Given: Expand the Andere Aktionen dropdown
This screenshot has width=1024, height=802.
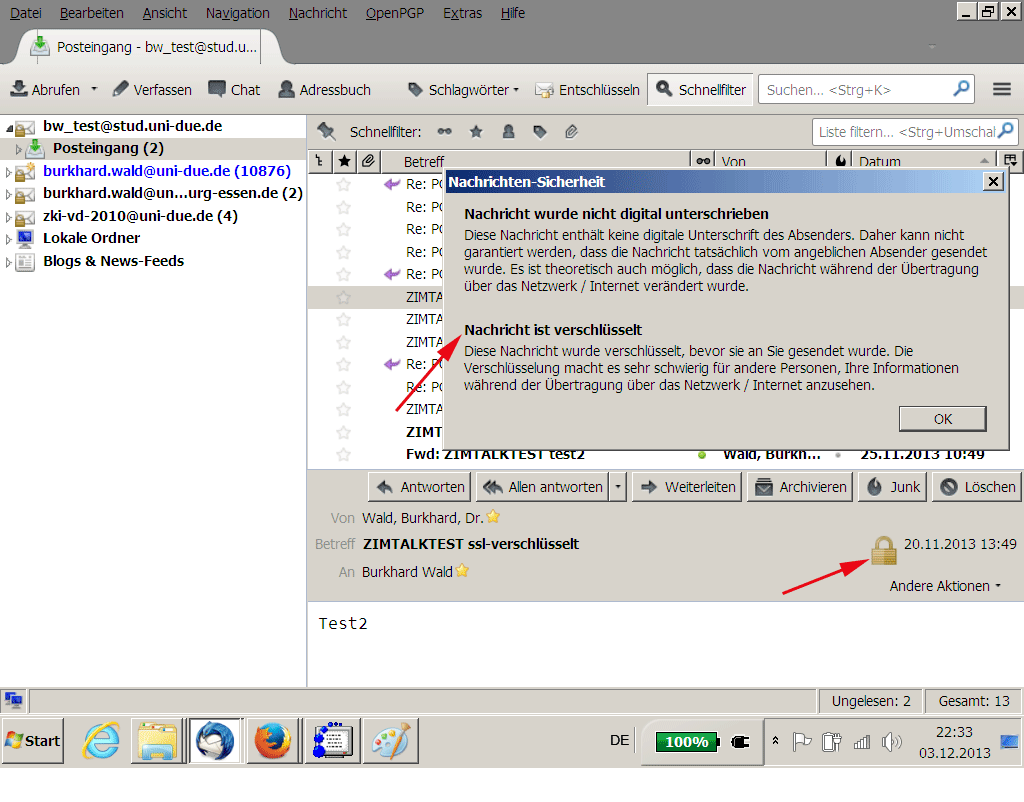Looking at the screenshot, I should point(945,586).
